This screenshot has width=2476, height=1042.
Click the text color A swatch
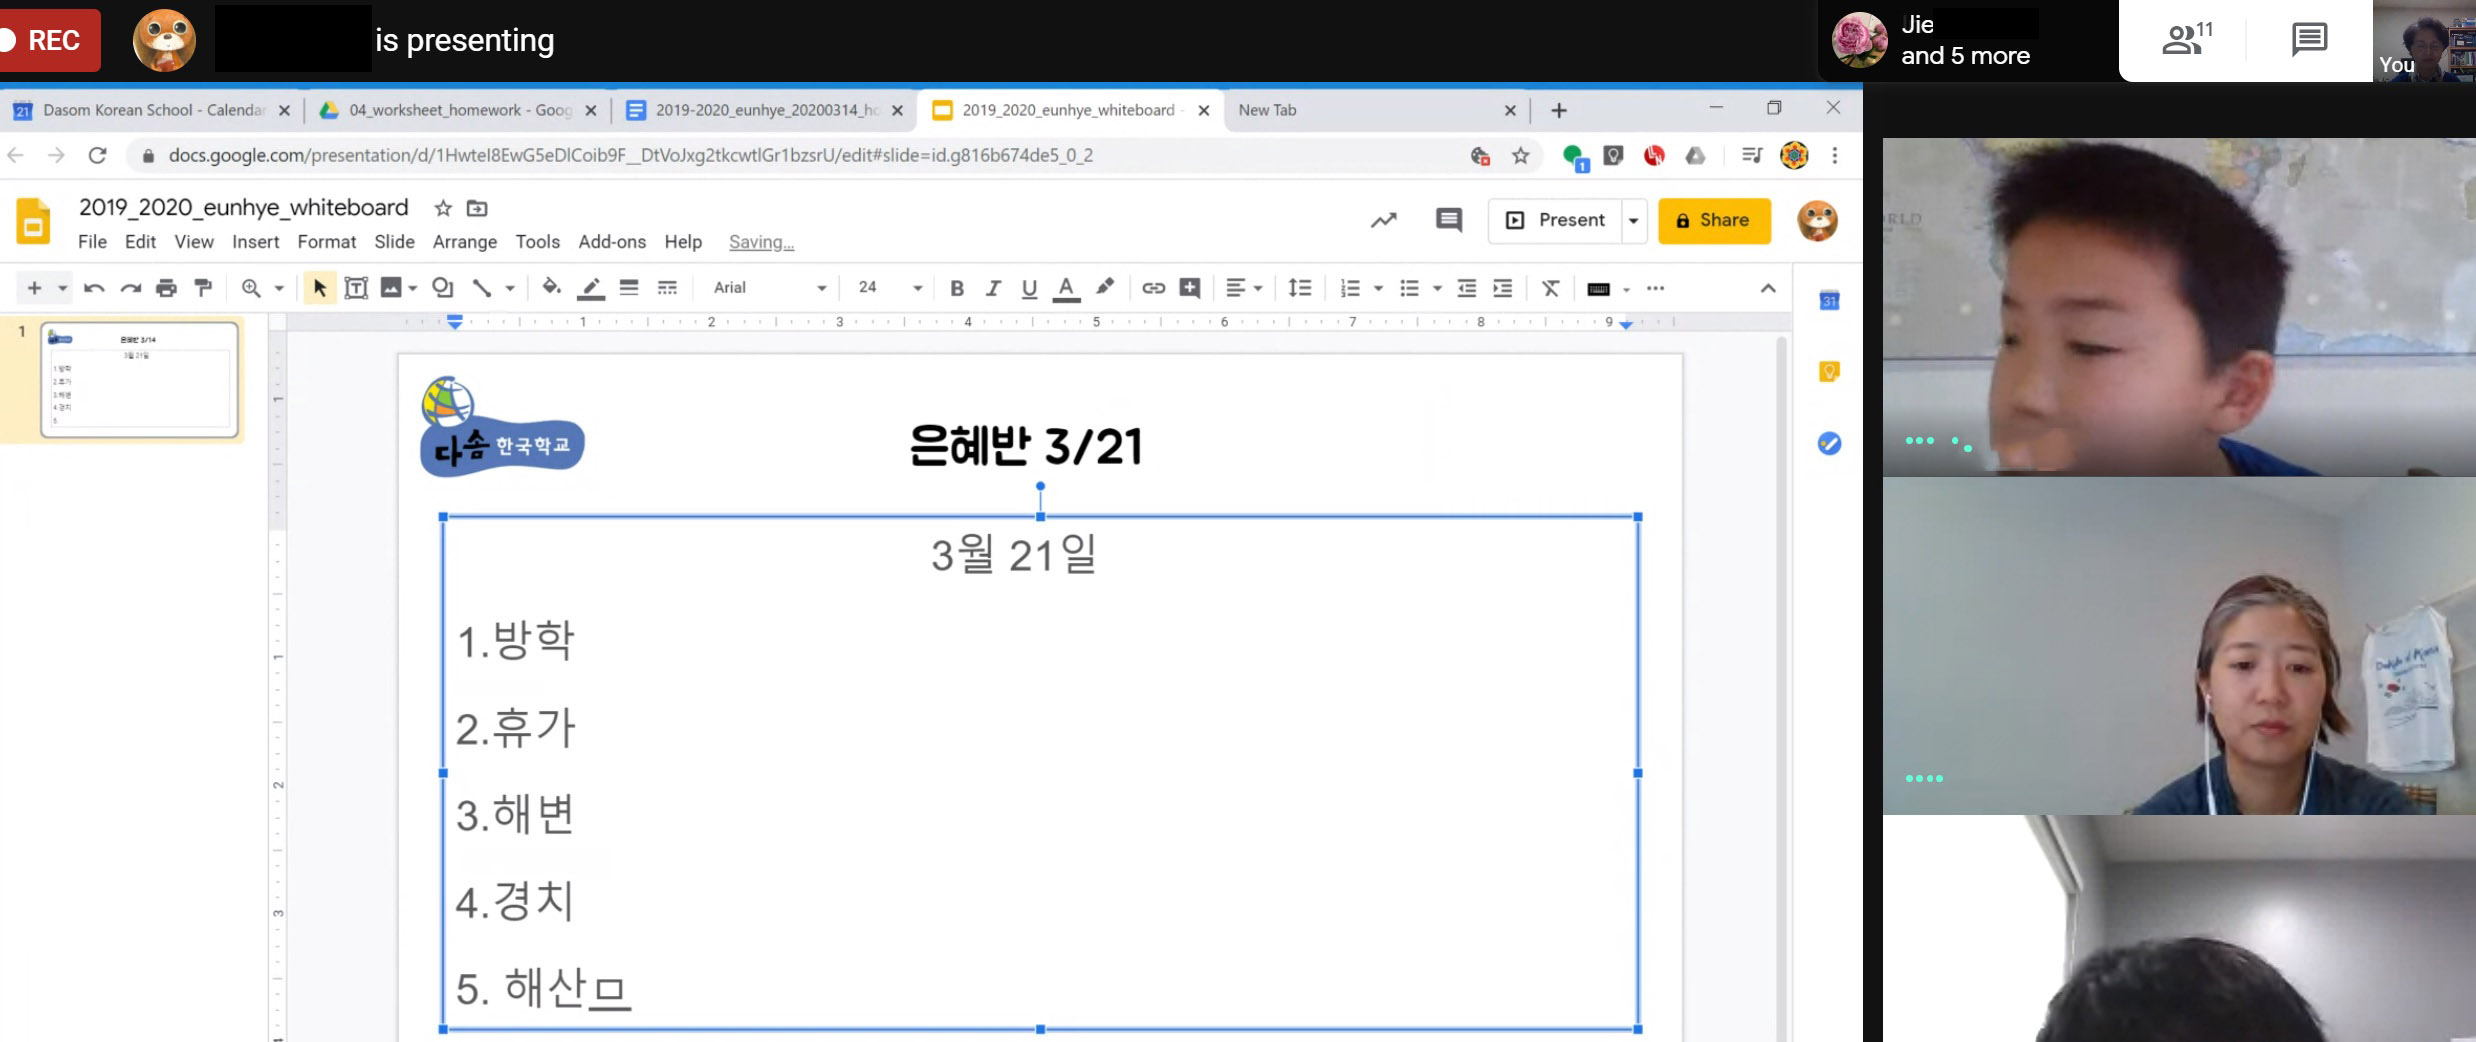click(1066, 288)
